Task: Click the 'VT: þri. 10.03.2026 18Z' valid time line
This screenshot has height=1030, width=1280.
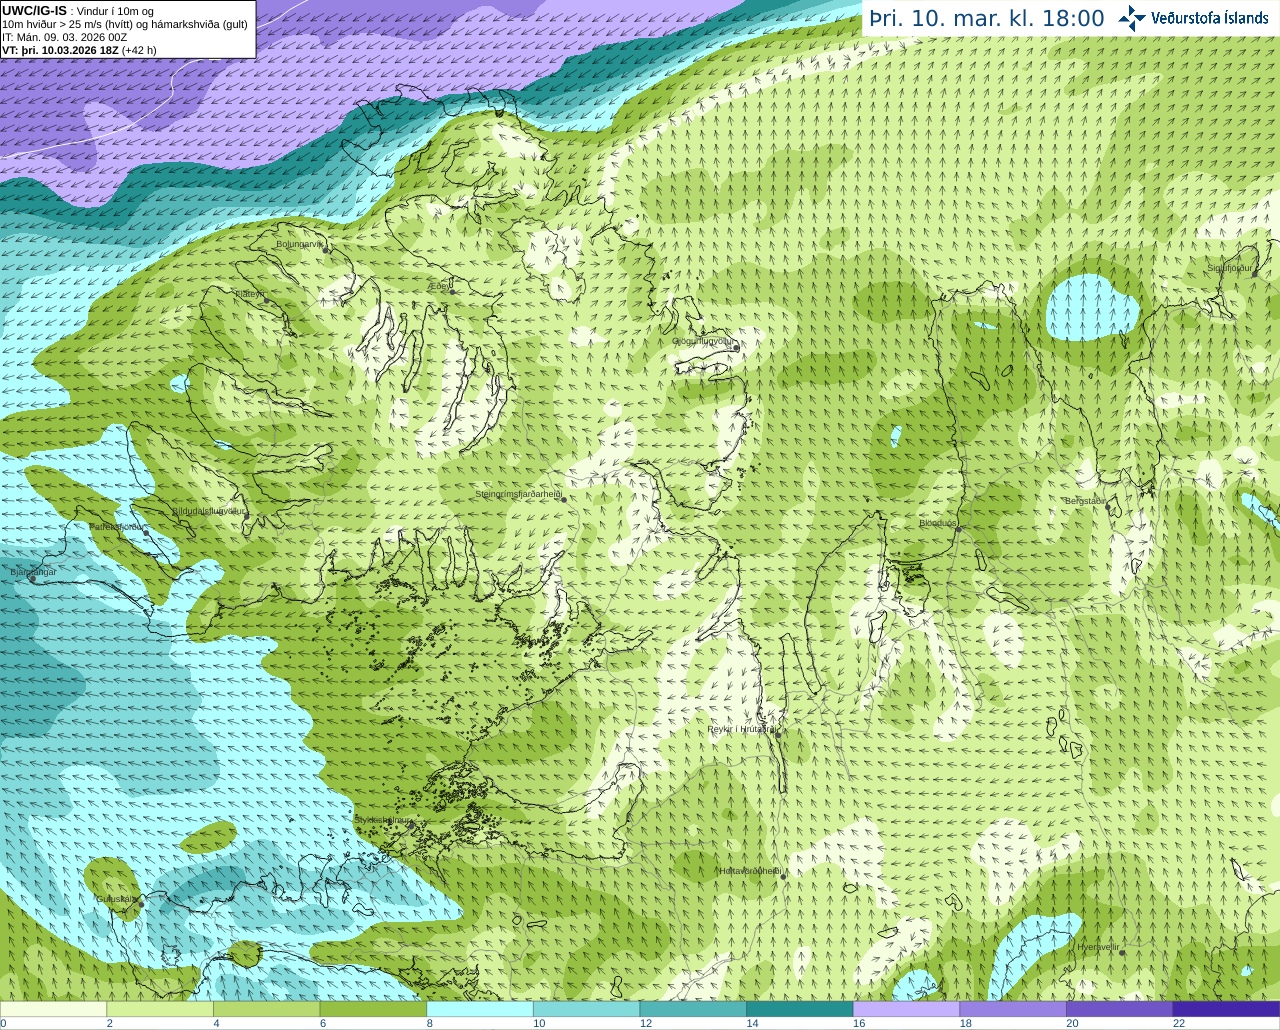Action: (79, 49)
